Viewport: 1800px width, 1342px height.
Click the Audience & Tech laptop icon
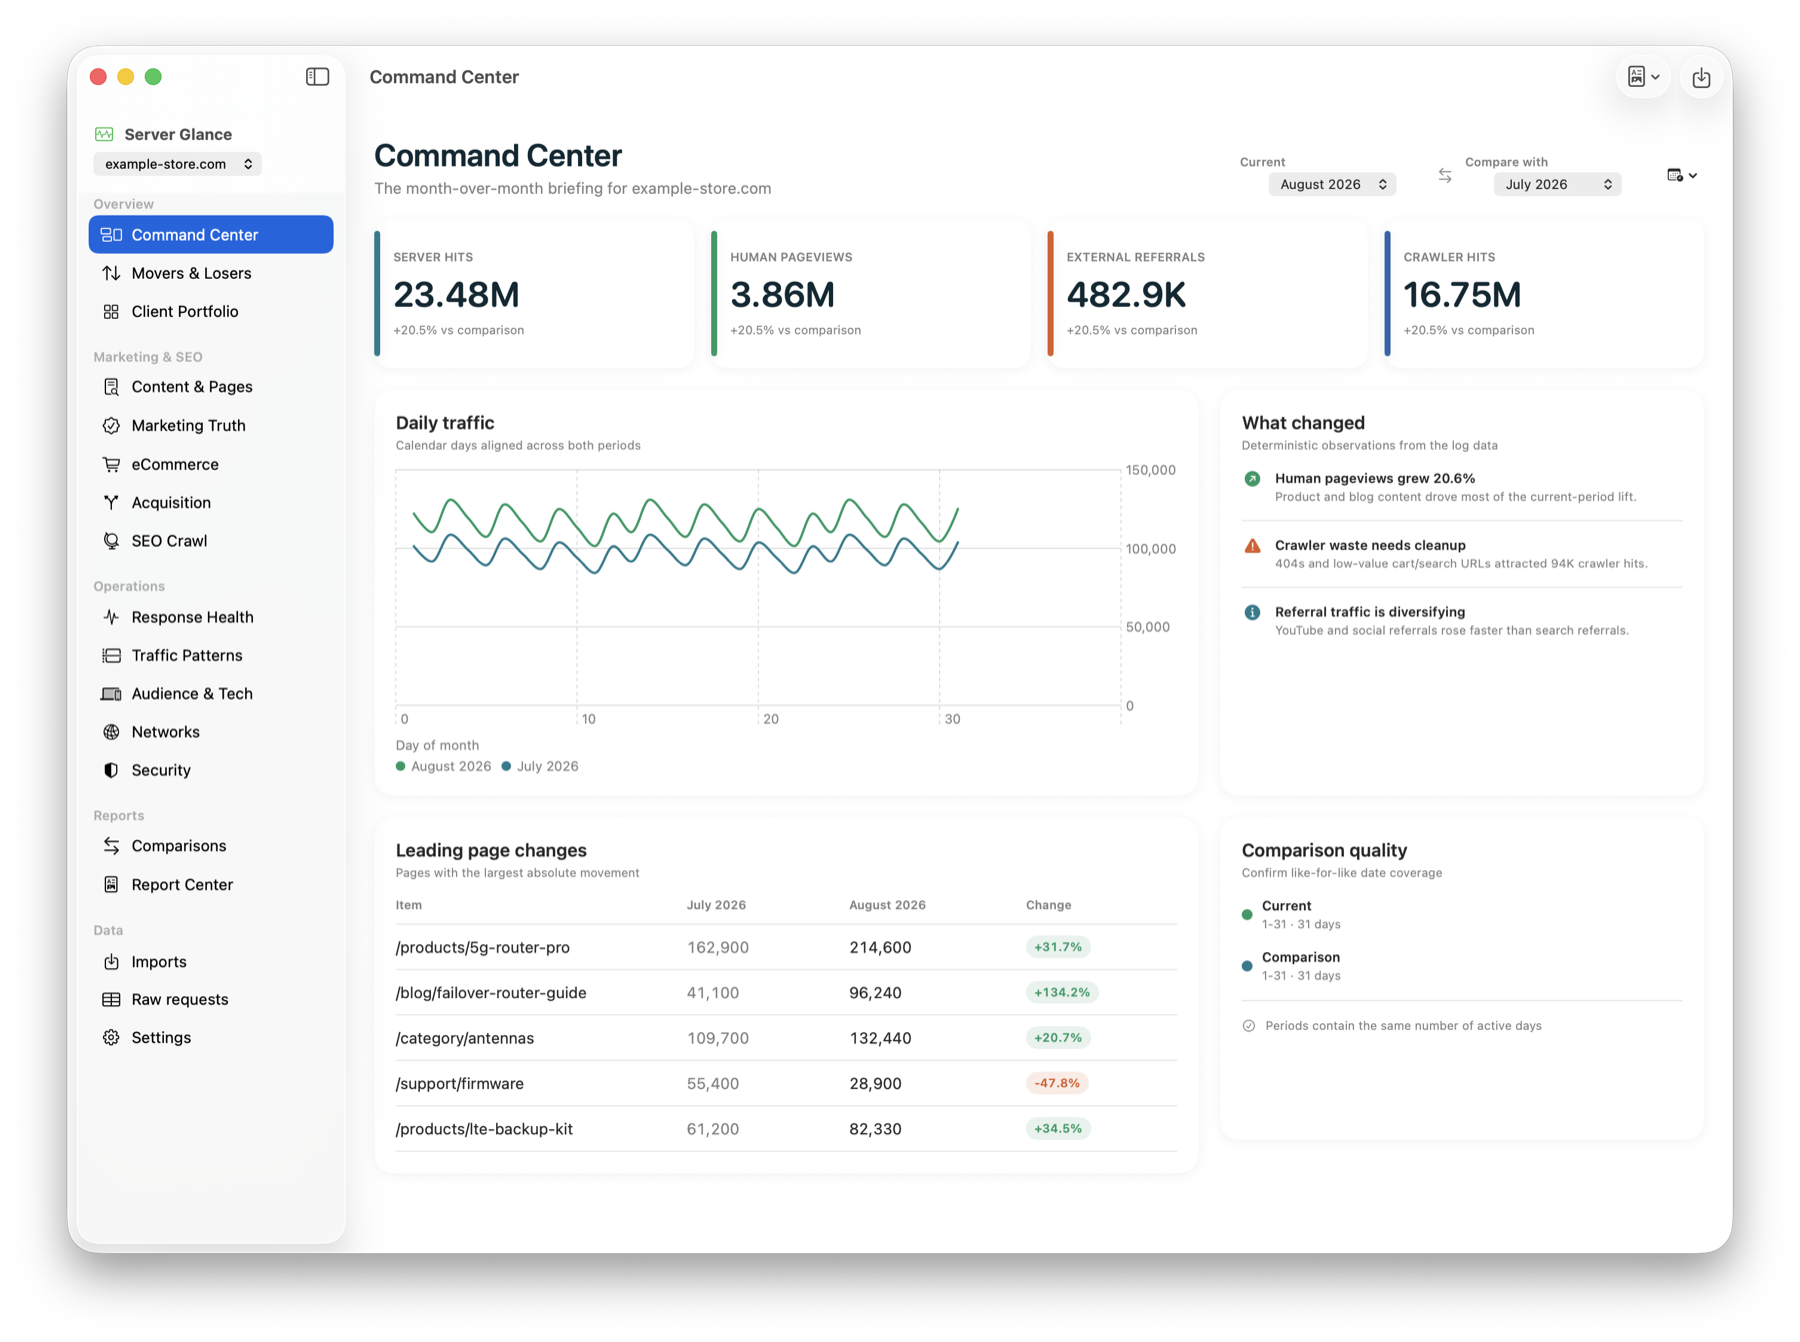[x=111, y=694]
